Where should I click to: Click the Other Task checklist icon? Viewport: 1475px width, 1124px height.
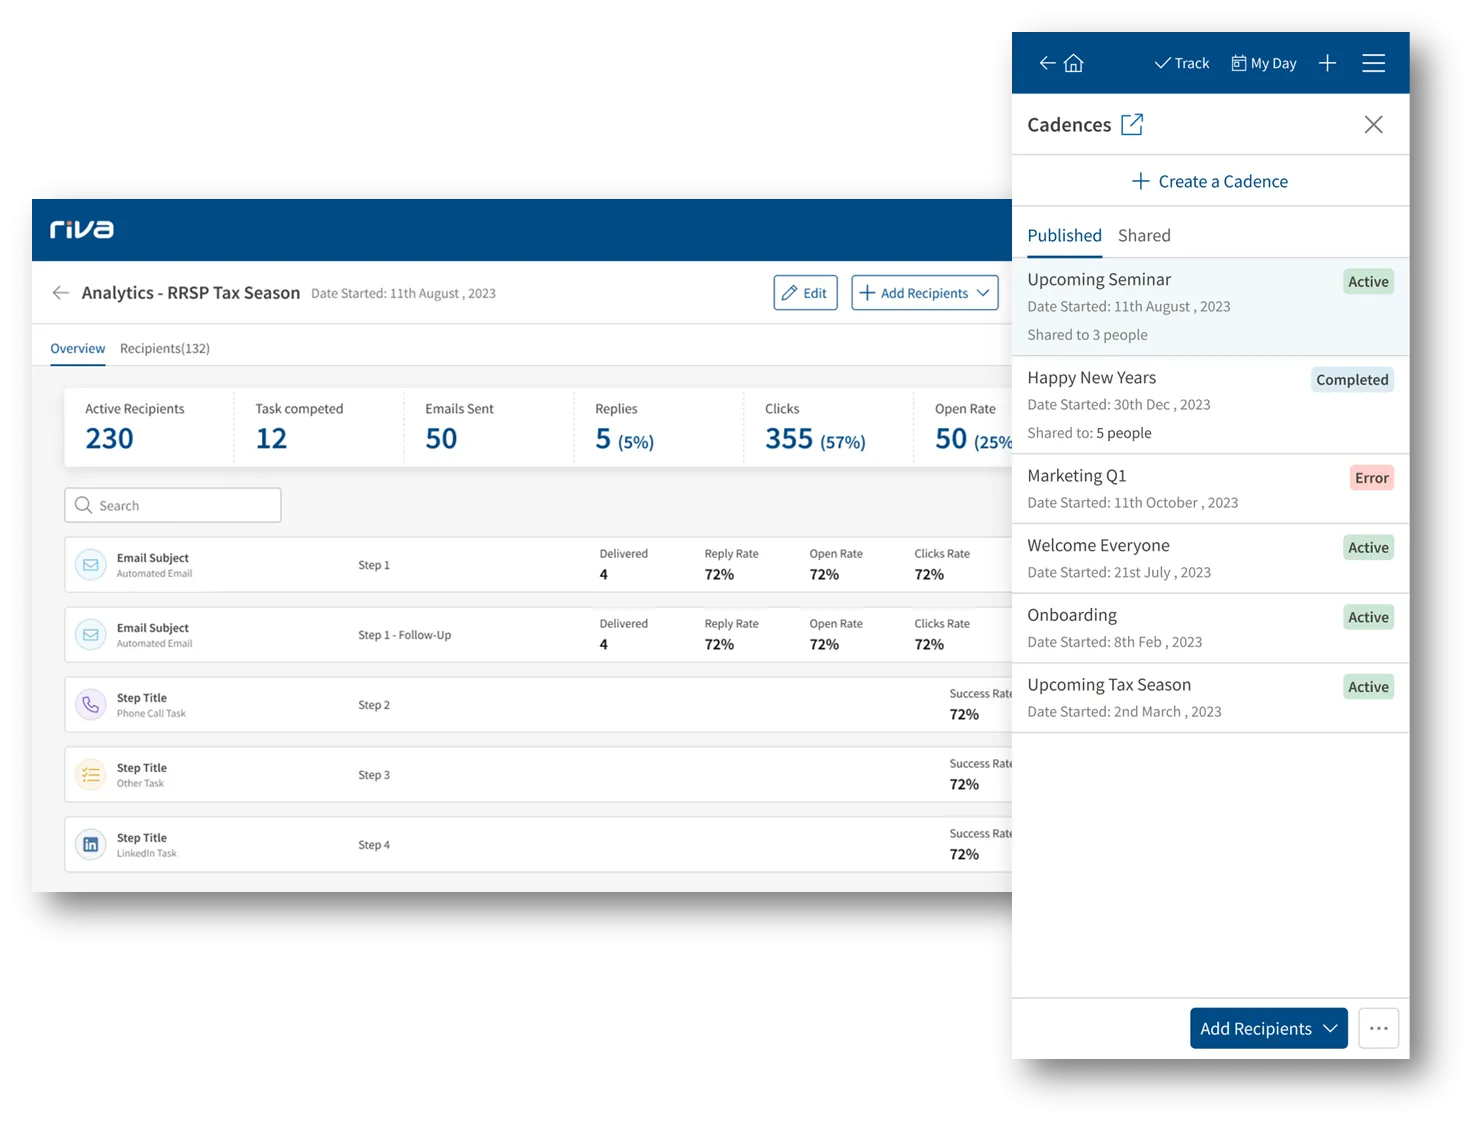click(x=91, y=775)
